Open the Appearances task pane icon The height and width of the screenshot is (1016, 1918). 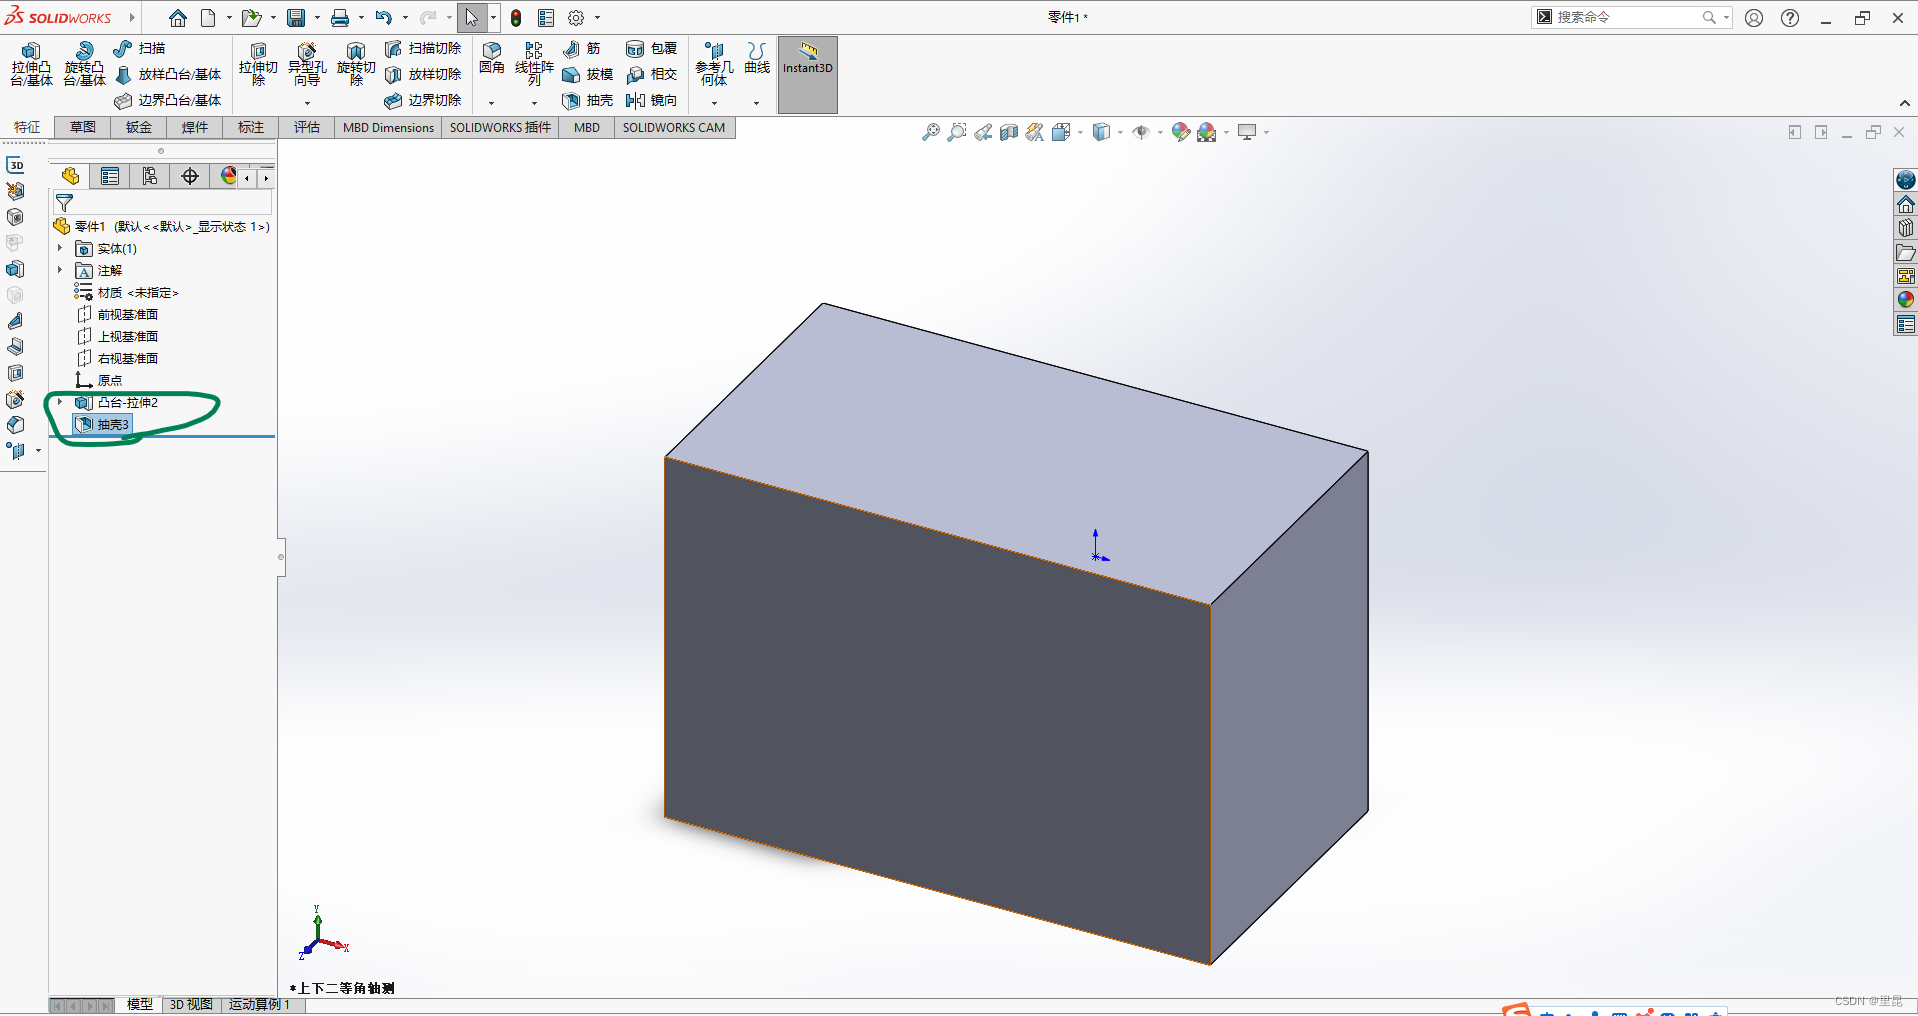click(x=1906, y=300)
